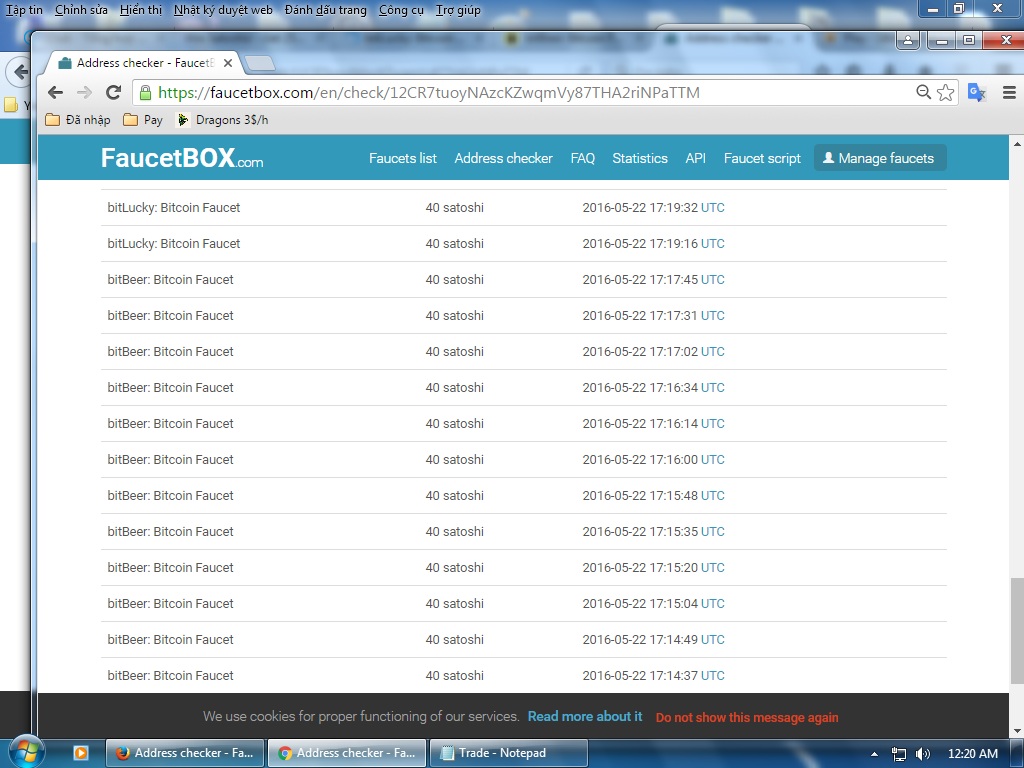Screen dimensions: 1024x768
Task: Click the FaucetBOX.com logo
Action: pos(182,158)
